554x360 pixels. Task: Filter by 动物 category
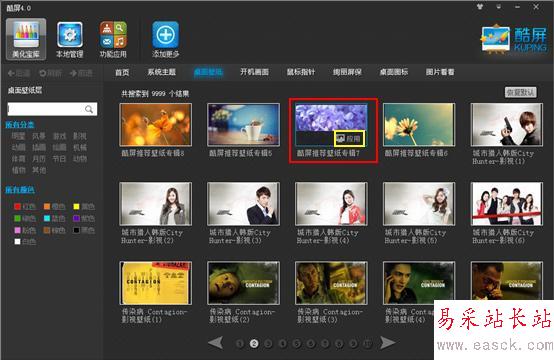click(x=80, y=159)
